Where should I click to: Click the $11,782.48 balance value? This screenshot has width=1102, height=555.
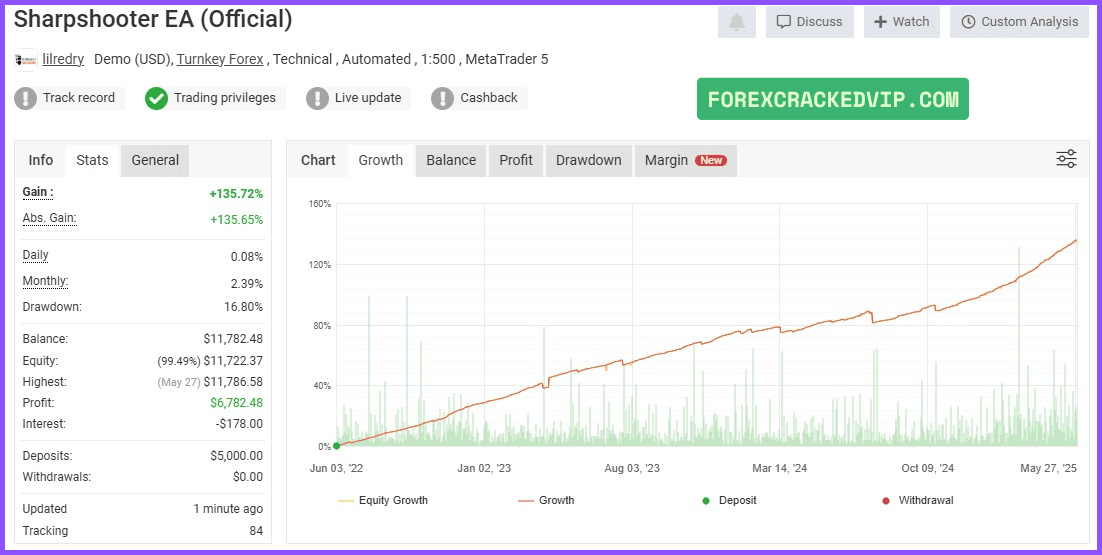[233, 339]
